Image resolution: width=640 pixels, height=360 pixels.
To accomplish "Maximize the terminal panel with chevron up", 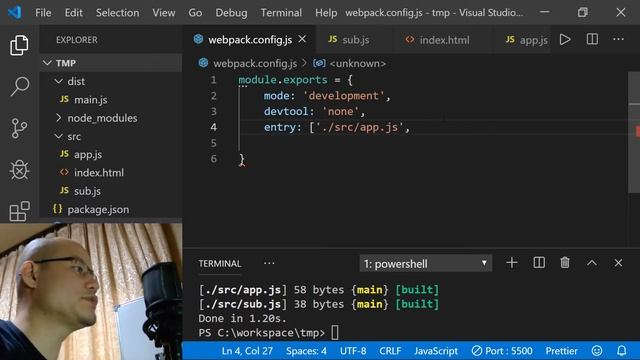I will 592,263.
